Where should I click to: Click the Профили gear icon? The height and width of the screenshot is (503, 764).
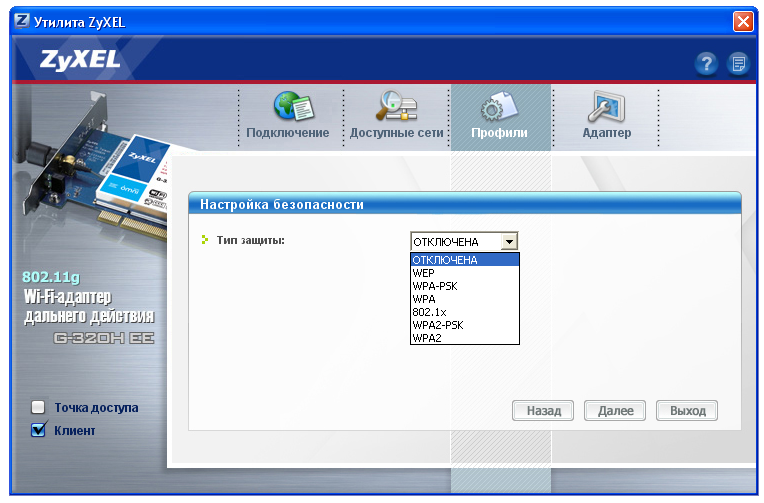point(498,107)
